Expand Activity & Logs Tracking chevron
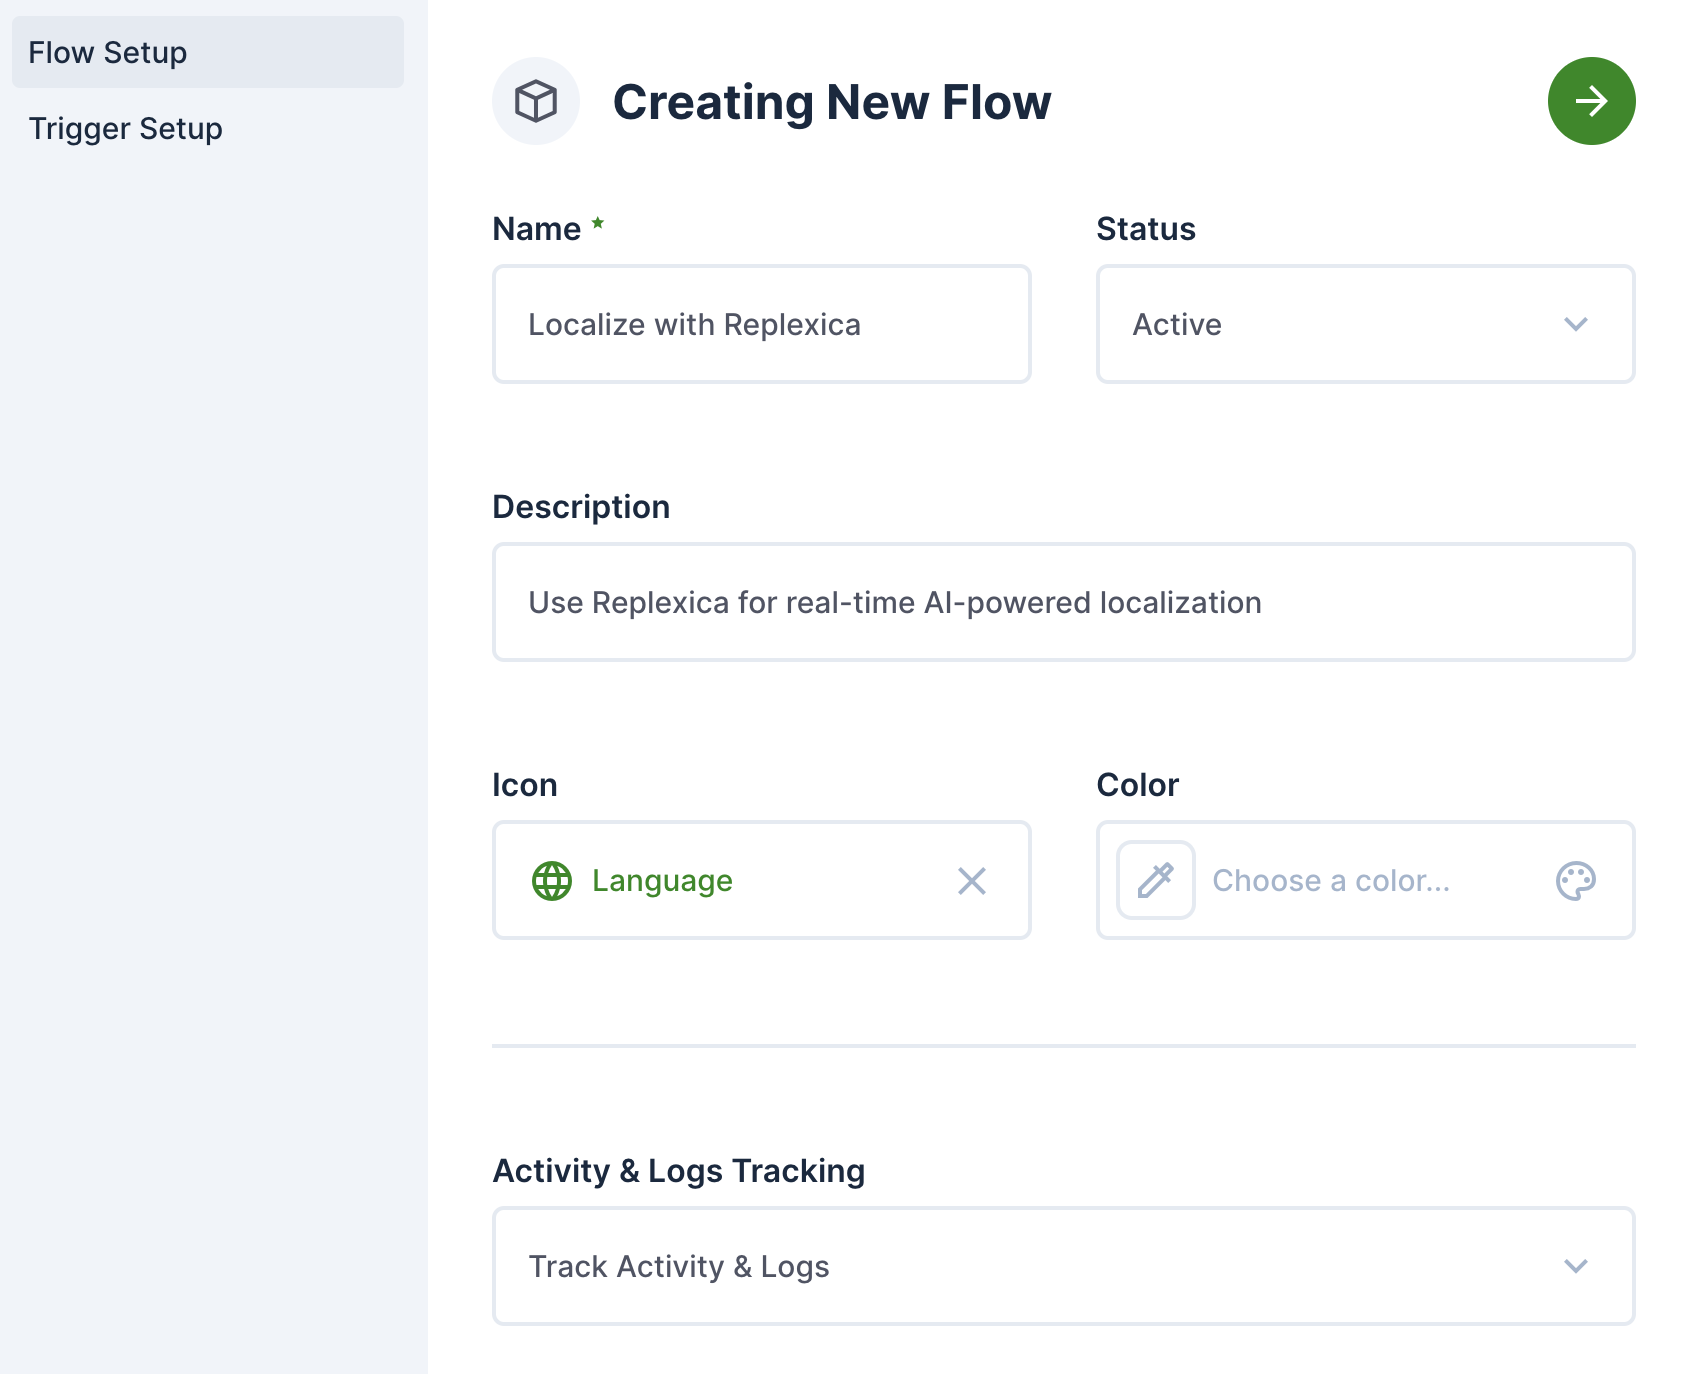This screenshot has height=1374, width=1696. [1576, 1266]
